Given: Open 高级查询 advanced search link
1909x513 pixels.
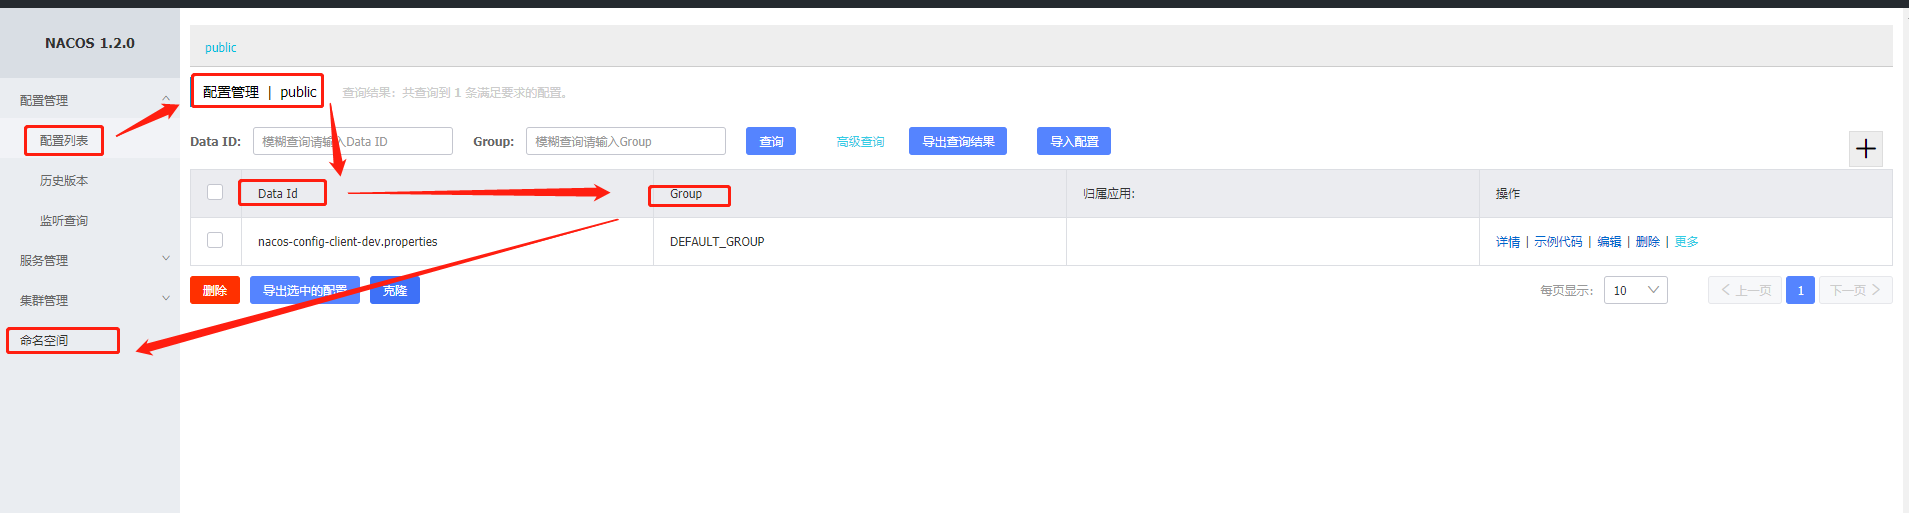Looking at the screenshot, I should (860, 142).
